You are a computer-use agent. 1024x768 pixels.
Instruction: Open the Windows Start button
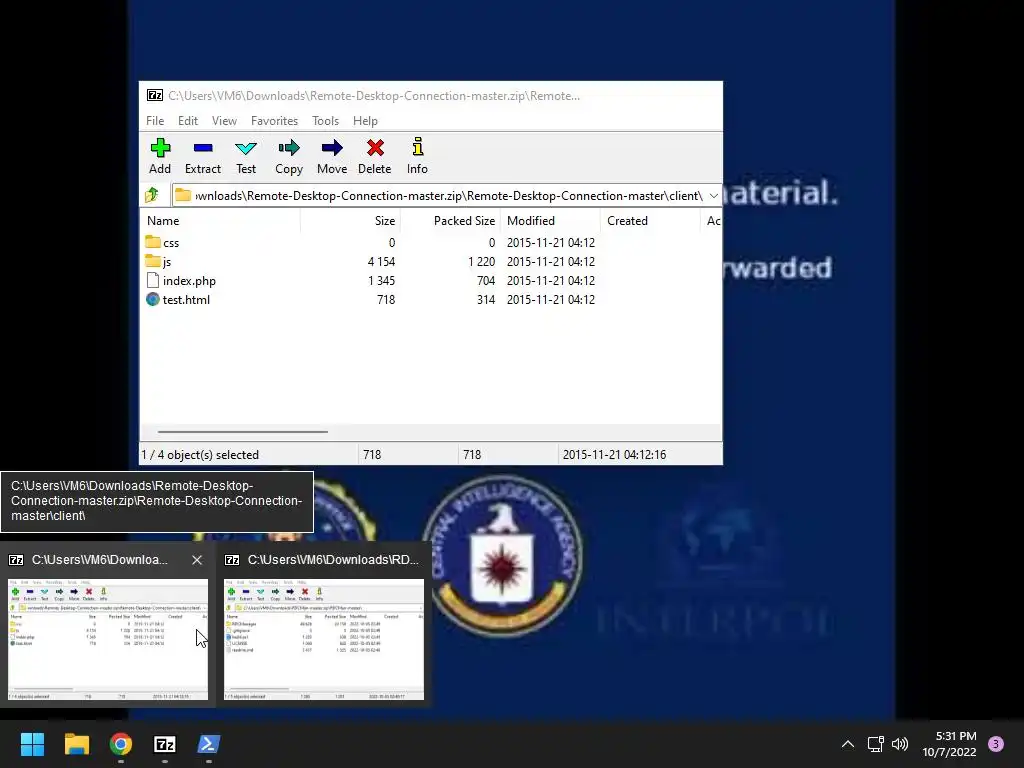(x=32, y=744)
